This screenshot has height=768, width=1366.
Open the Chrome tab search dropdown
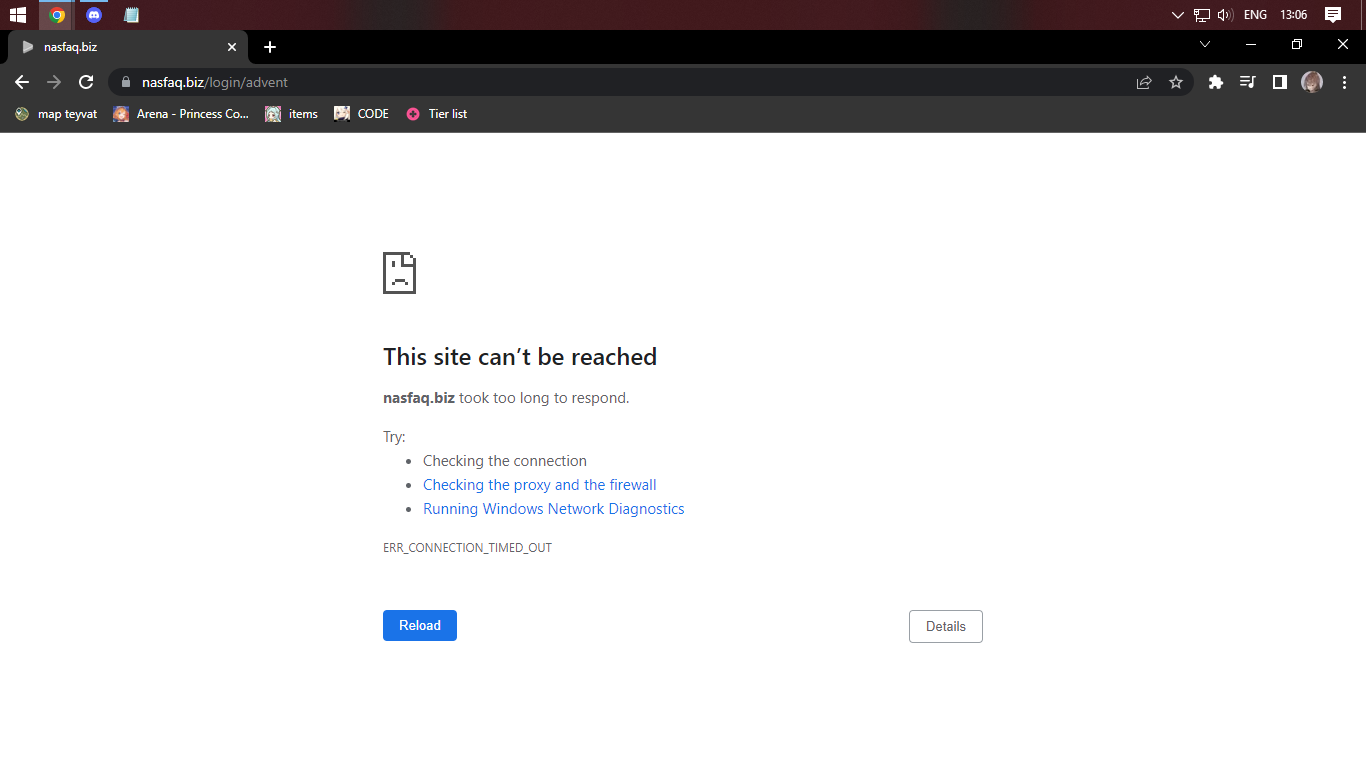tap(1205, 44)
